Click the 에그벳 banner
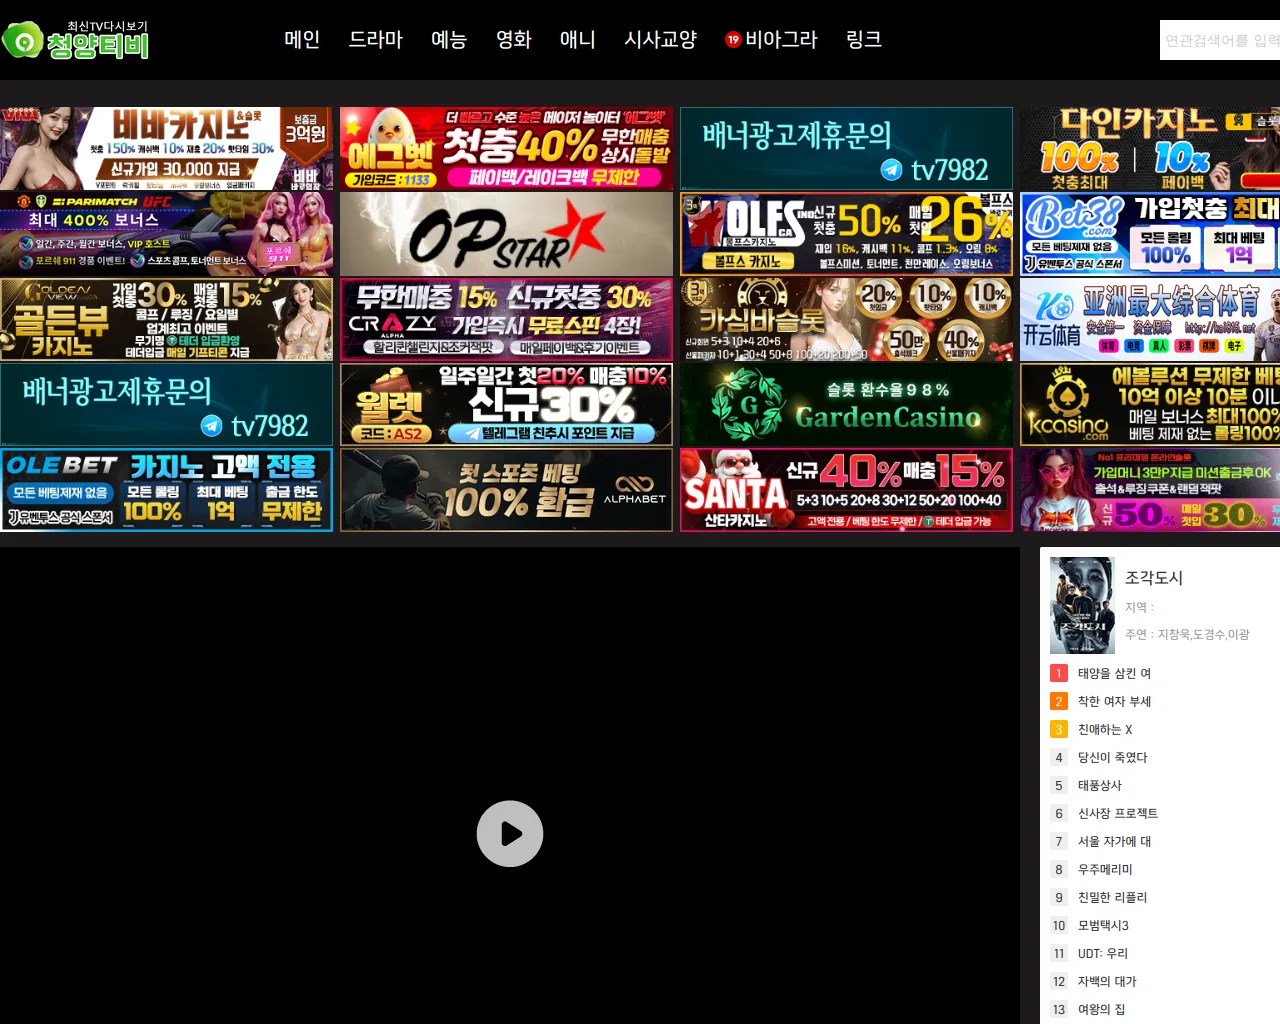The width and height of the screenshot is (1280, 1024). [506, 149]
